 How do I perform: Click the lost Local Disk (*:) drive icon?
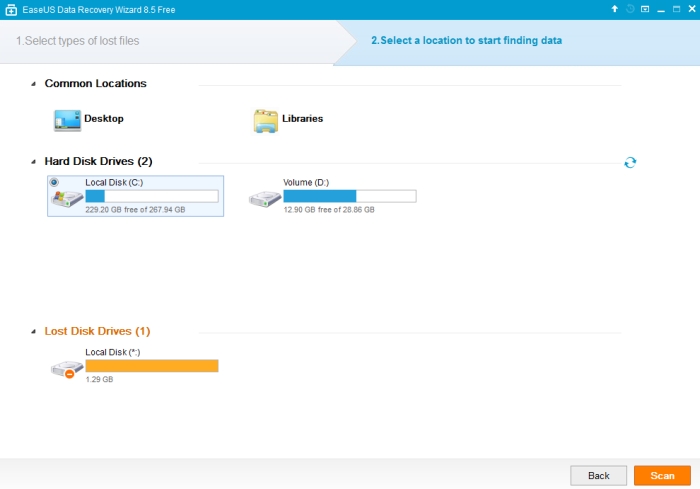67,369
